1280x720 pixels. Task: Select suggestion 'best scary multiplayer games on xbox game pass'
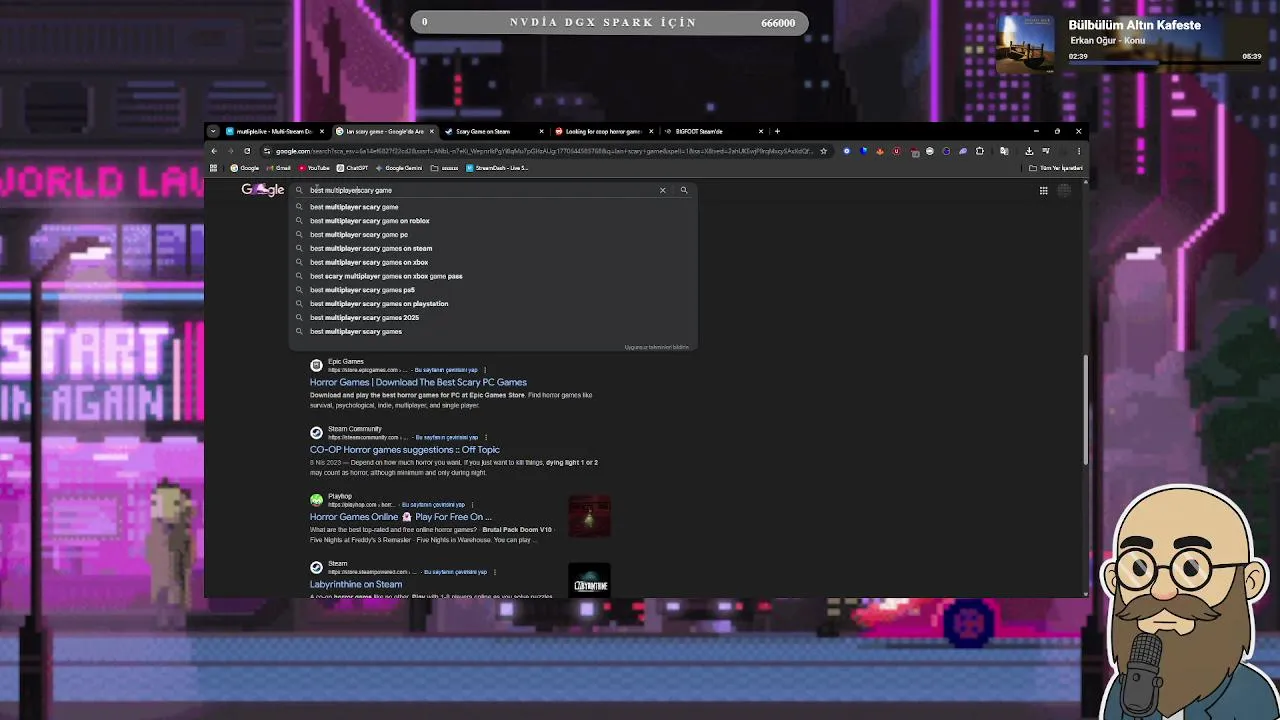tap(386, 276)
